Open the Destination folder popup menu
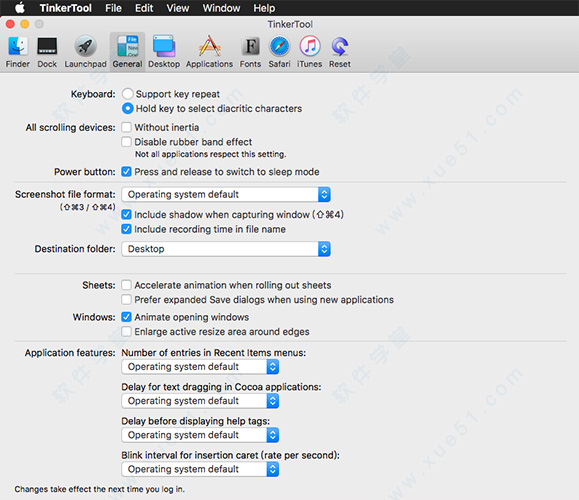579x500 pixels. pyautogui.click(x=226, y=249)
